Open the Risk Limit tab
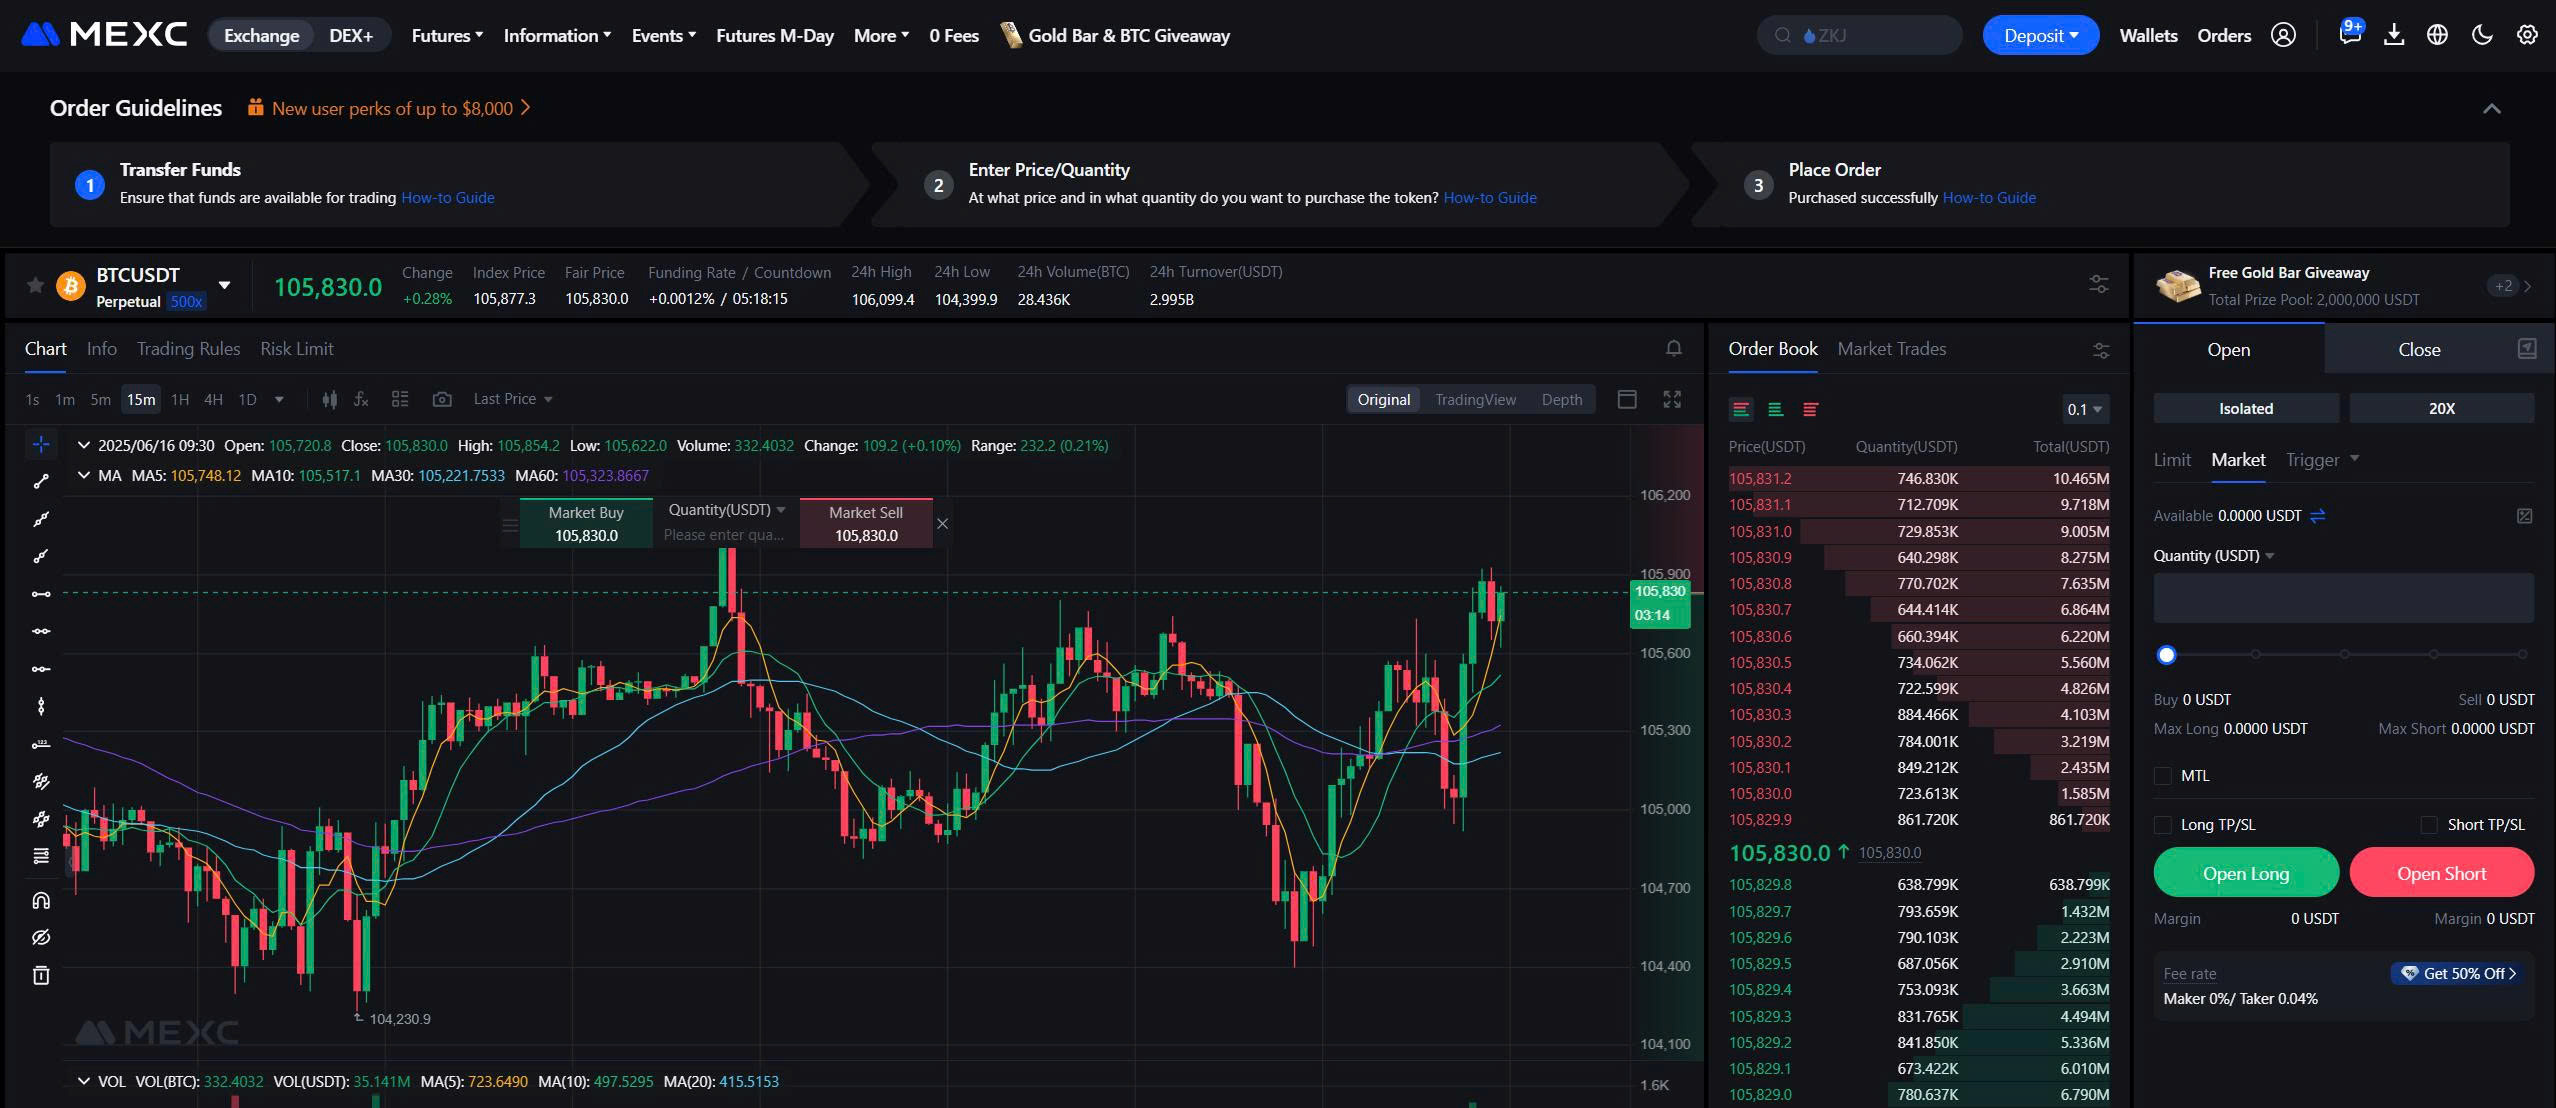2556x1108 pixels. (297, 349)
